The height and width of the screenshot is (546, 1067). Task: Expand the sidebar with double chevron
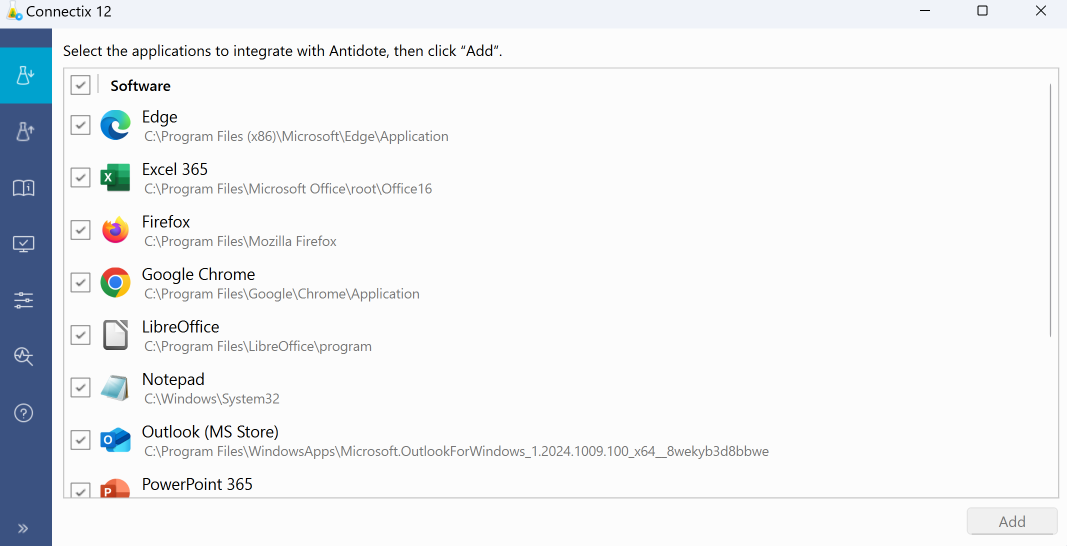(x=24, y=528)
